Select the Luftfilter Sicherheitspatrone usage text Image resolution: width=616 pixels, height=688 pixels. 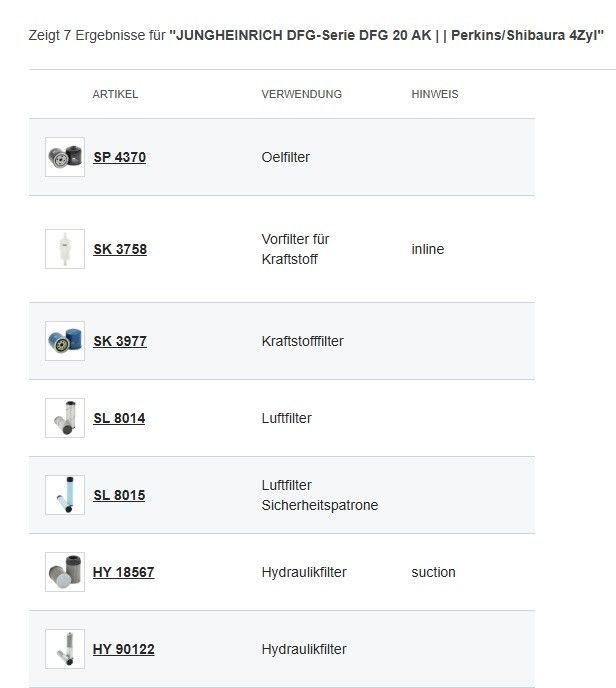tap(320, 495)
